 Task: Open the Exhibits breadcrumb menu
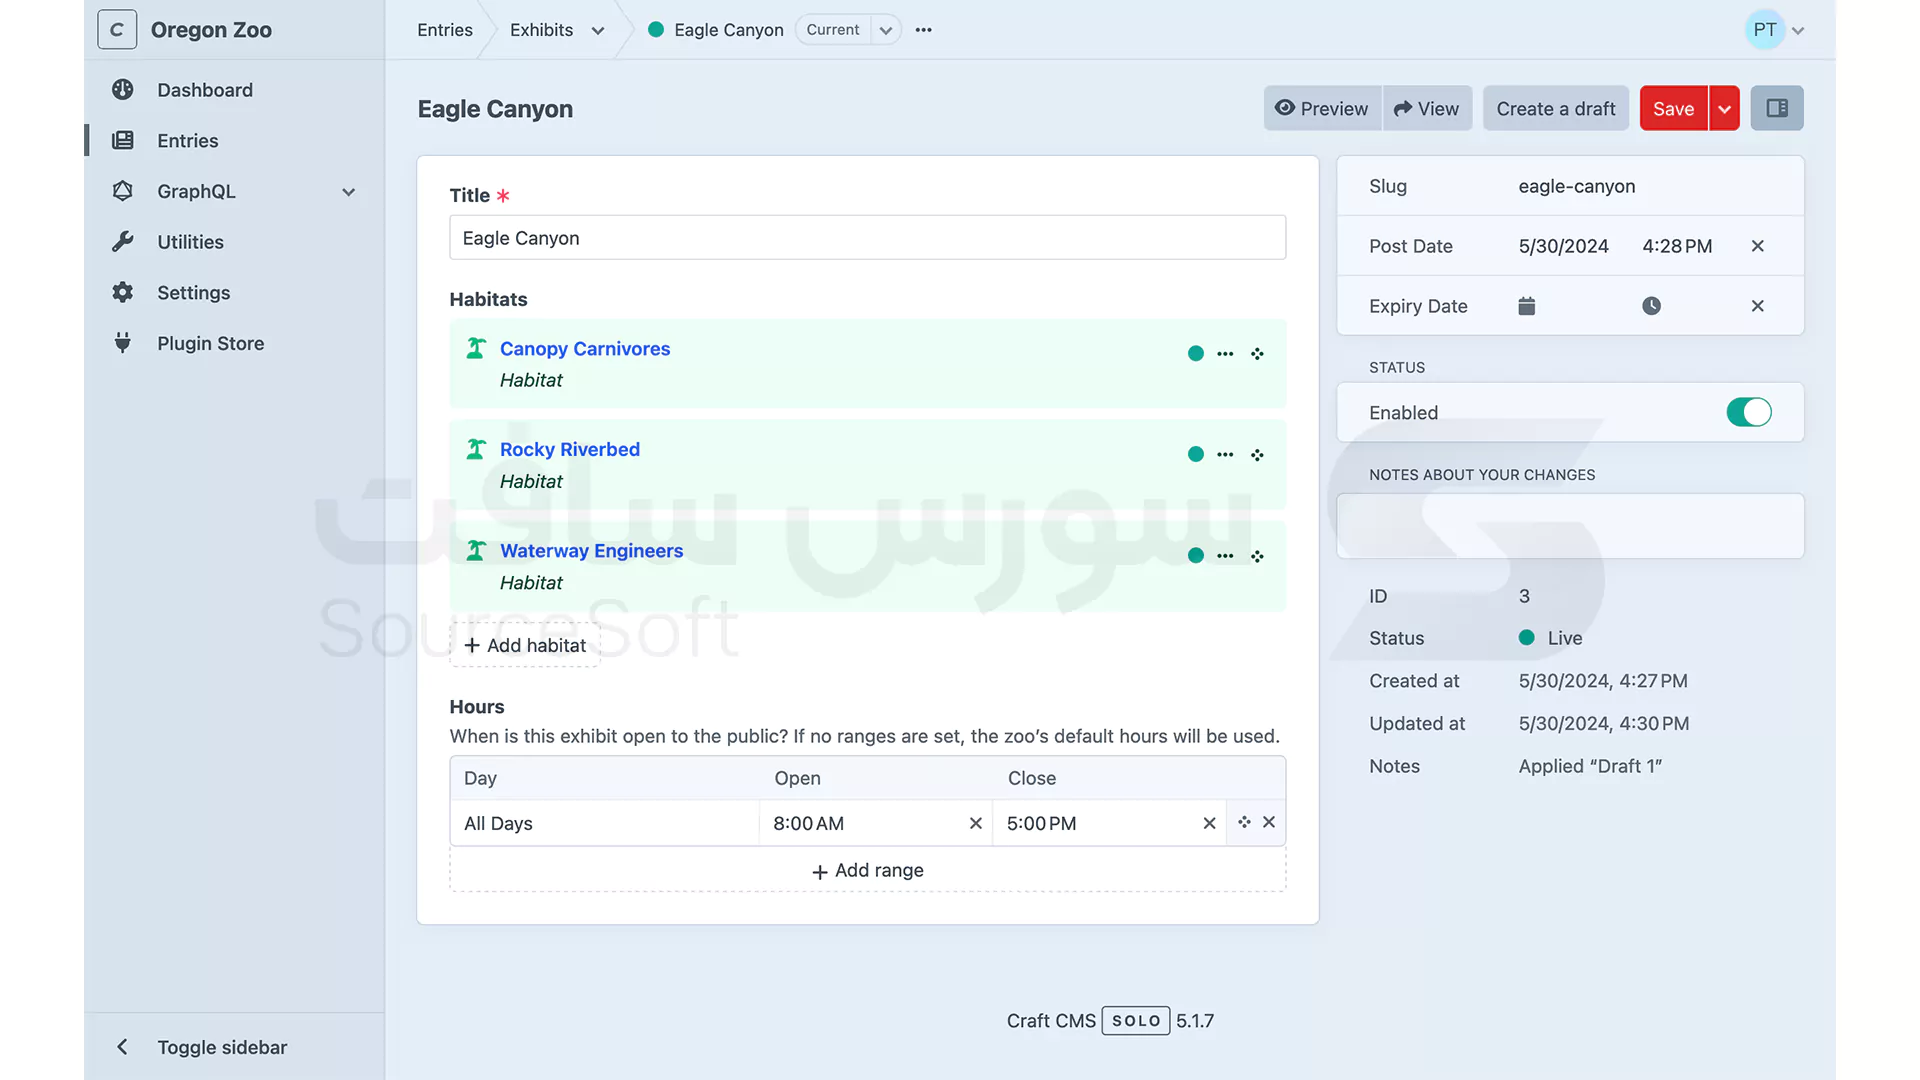[598, 30]
